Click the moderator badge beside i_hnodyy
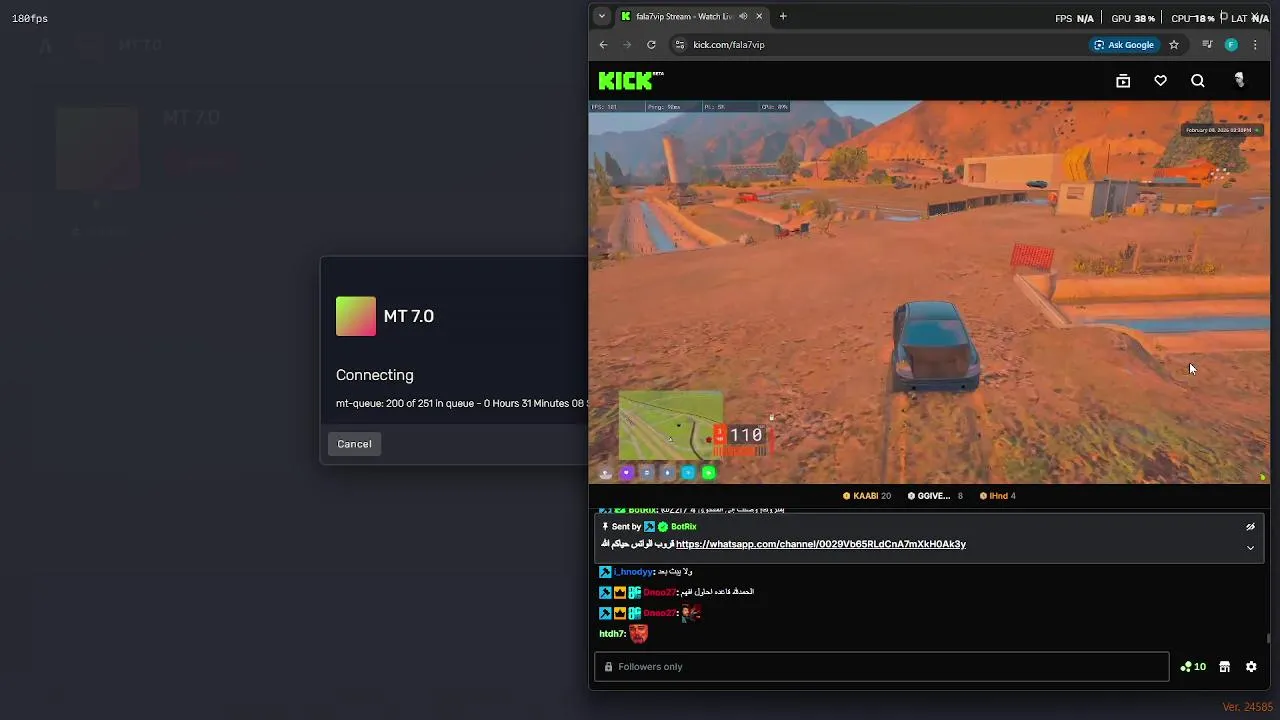Viewport: 1280px width, 720px height. coord(605,572)
